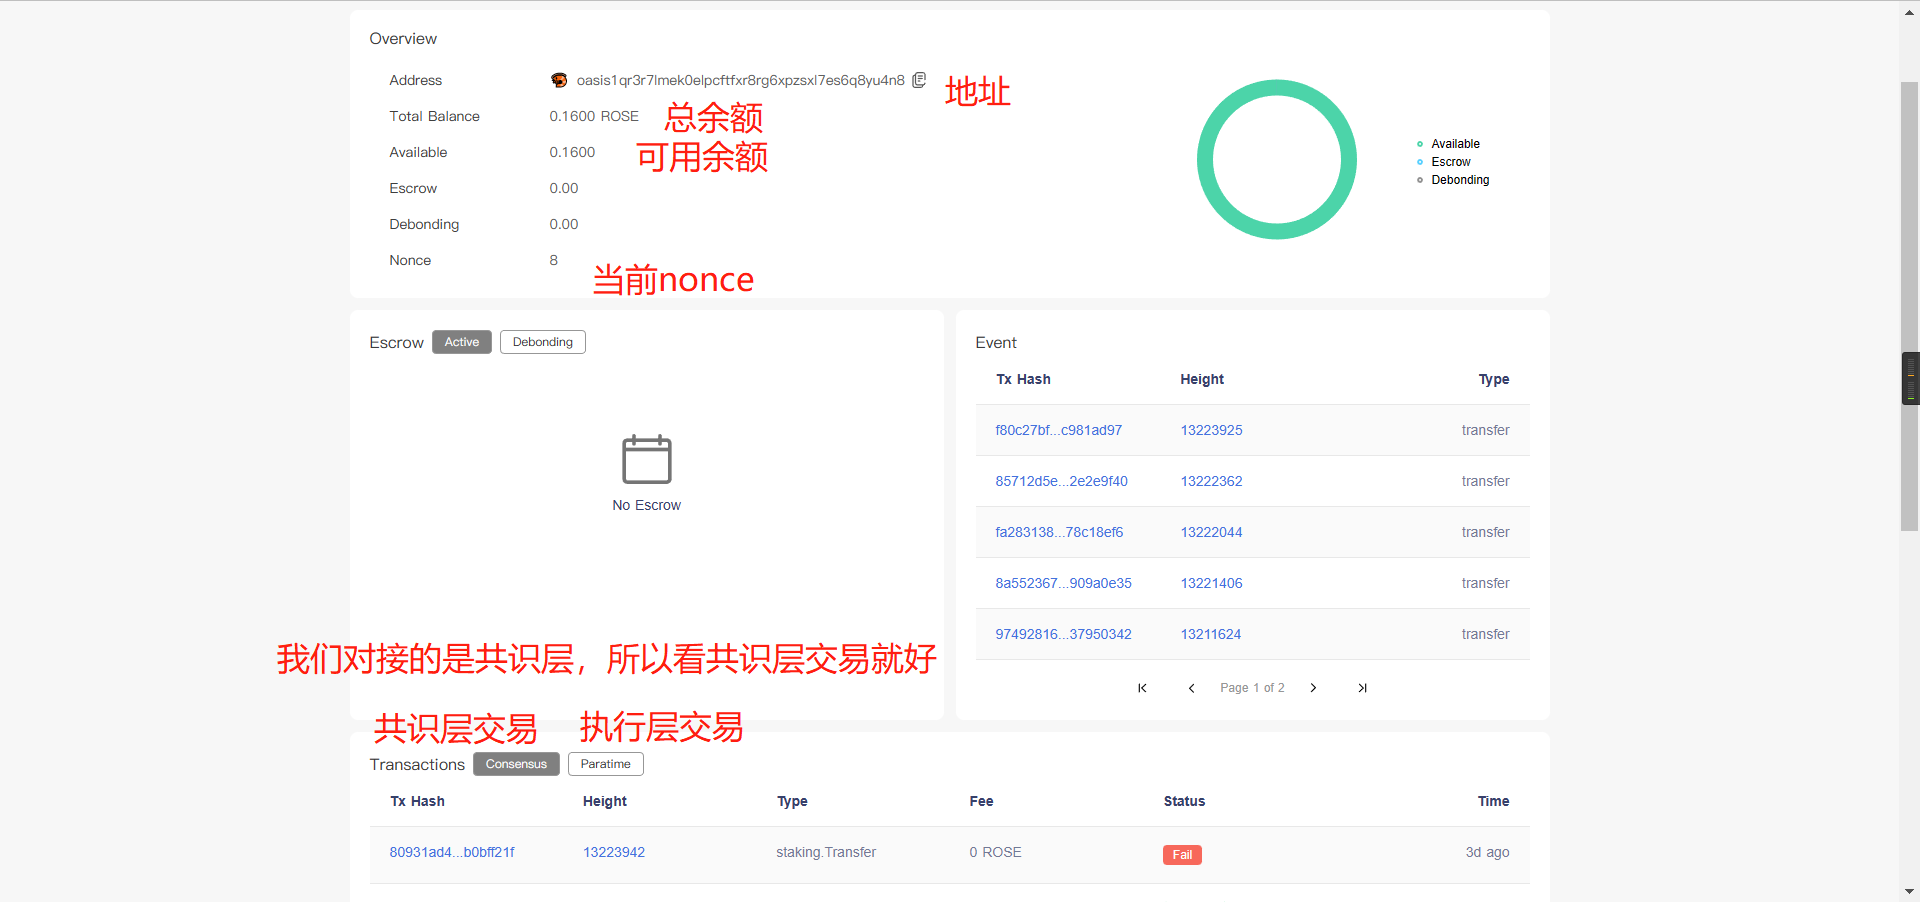Open block height 13223942 in Transactions table

pos(613,852)
